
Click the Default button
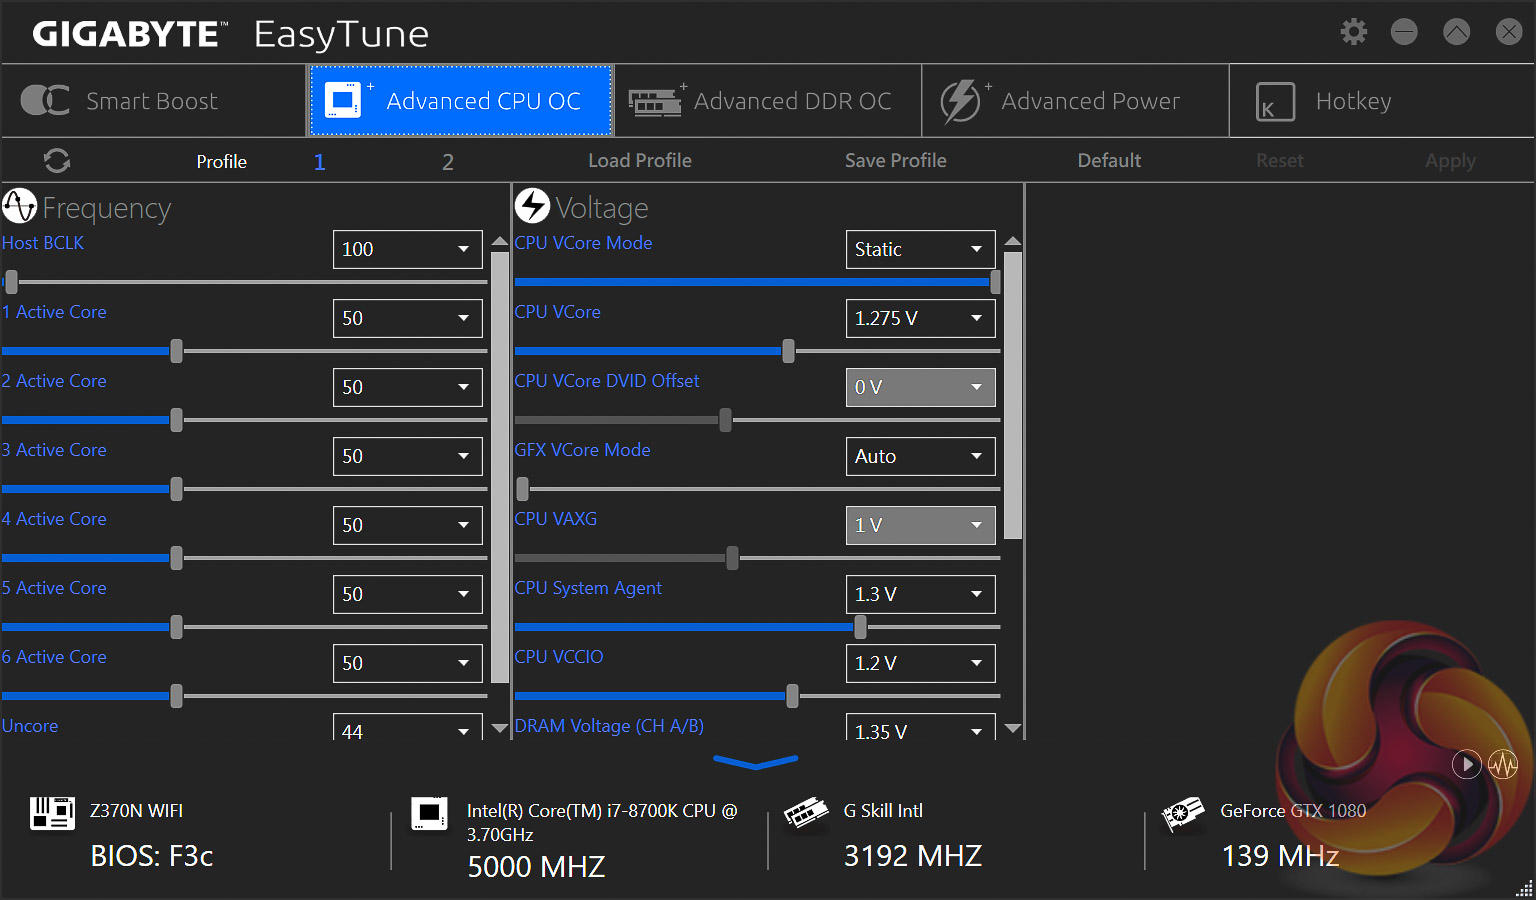1109,161
